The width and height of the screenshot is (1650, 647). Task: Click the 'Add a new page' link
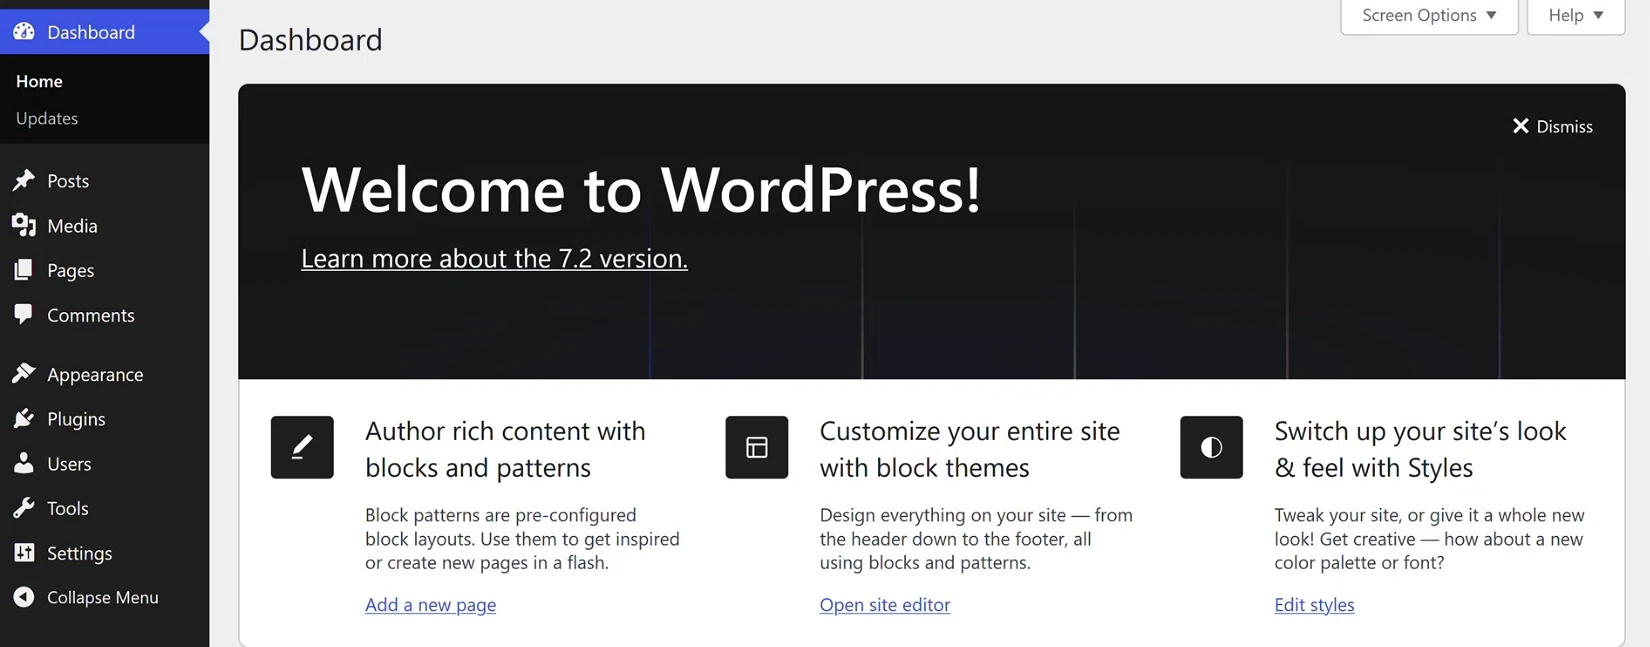pos(430,604)
